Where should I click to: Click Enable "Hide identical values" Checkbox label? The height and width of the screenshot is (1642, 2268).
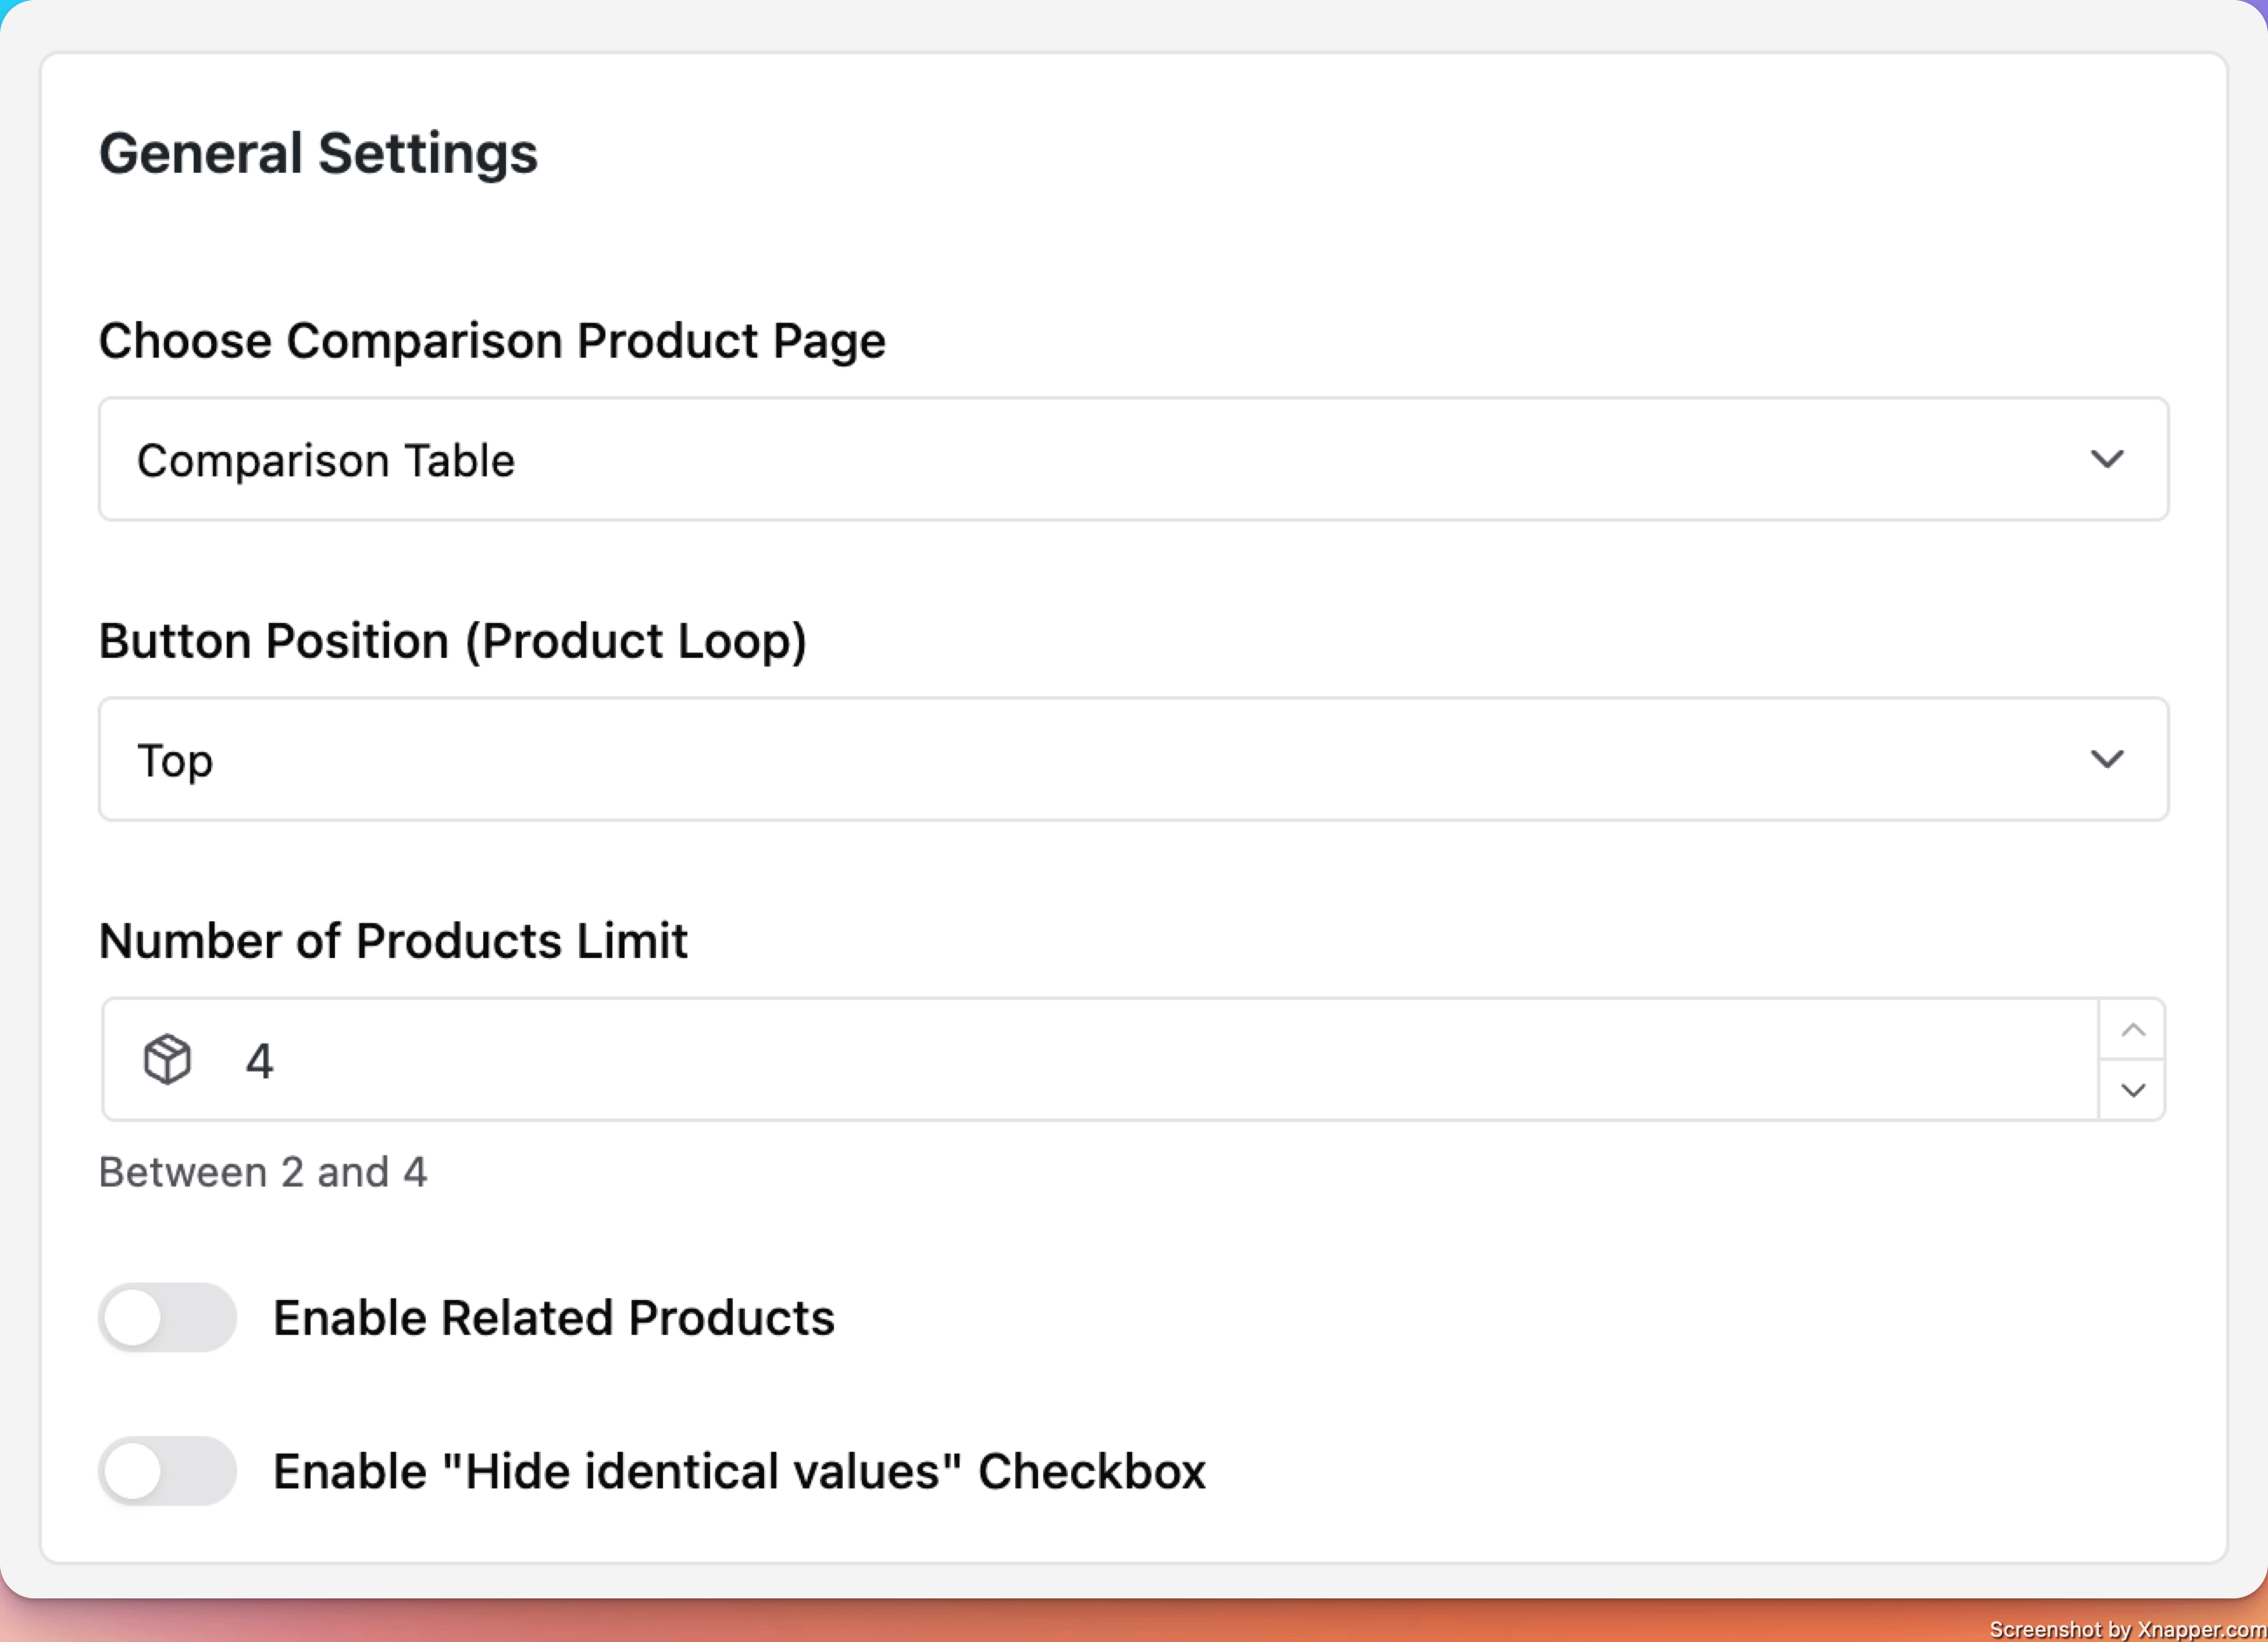click(739, 1471)
